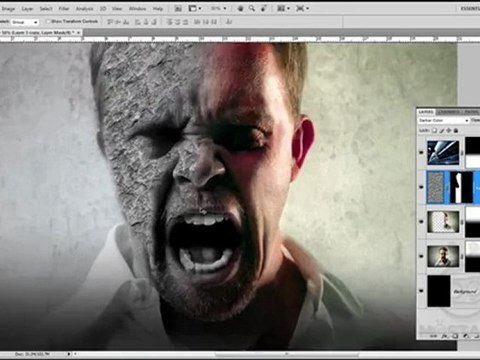Open the Filter menu
This screenshot has height=360, width=480.
tap(64, 9)
